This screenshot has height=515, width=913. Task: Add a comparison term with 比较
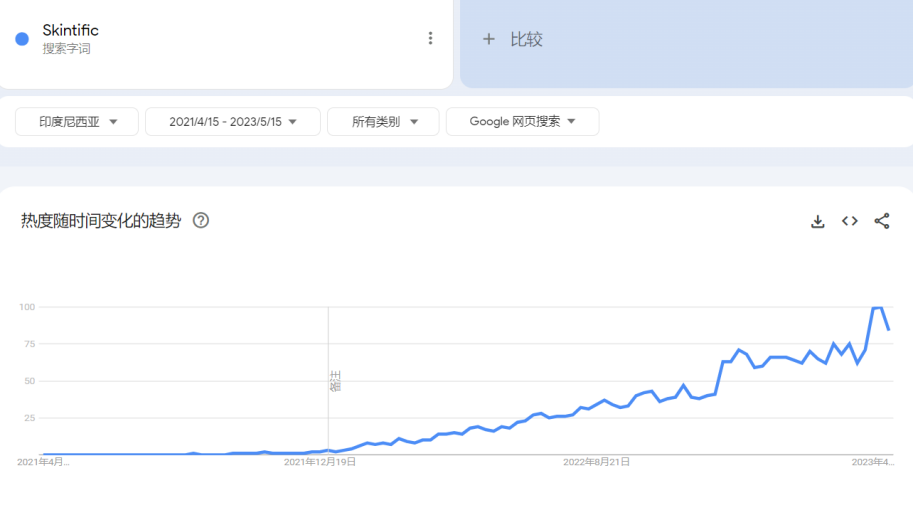pos(513,39)
